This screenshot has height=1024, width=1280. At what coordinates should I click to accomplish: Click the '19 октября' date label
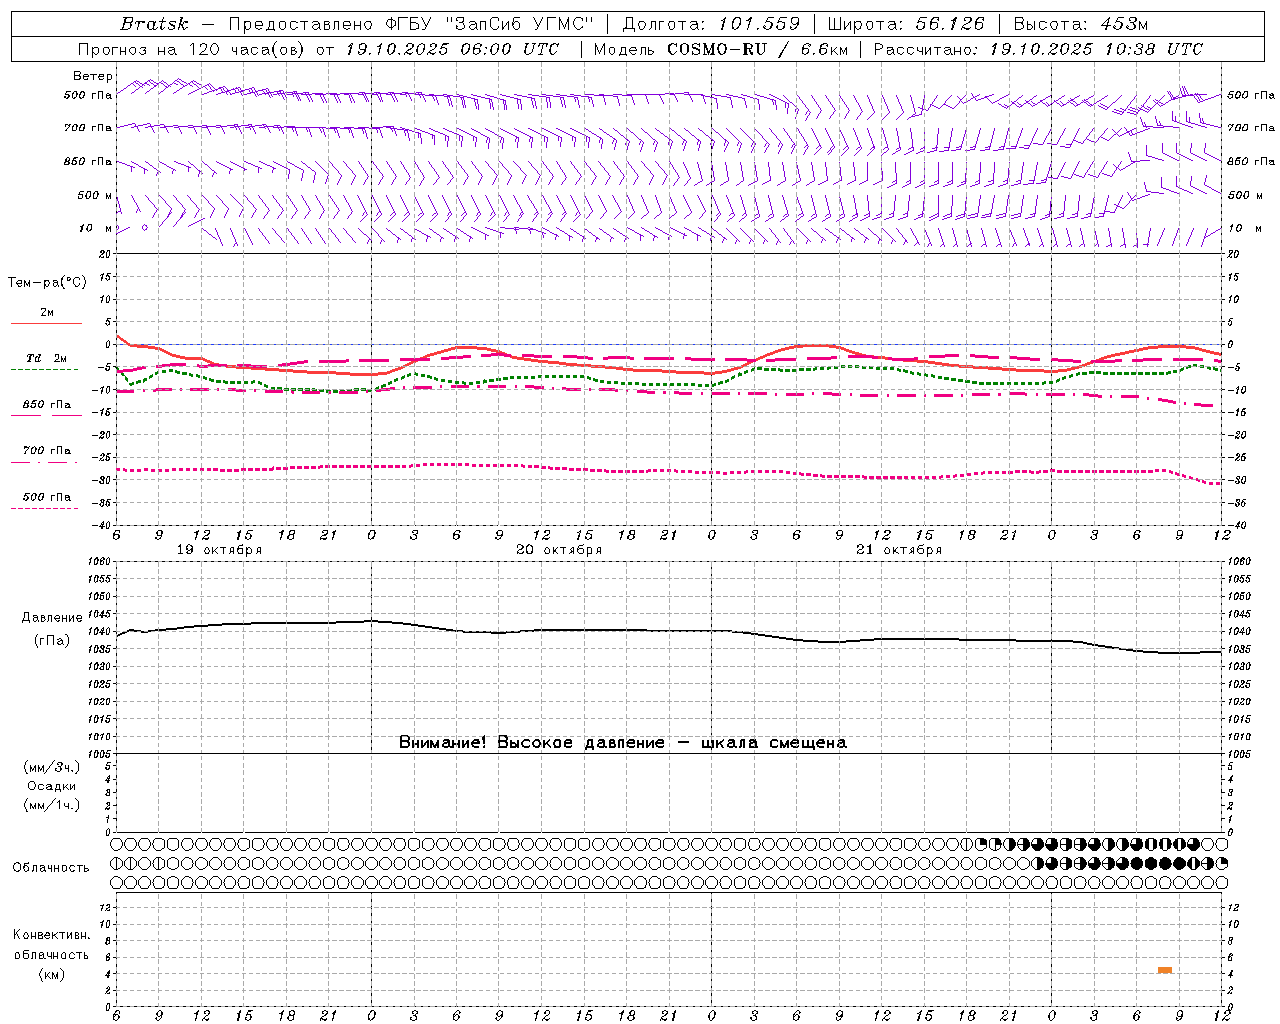(220, 550)
